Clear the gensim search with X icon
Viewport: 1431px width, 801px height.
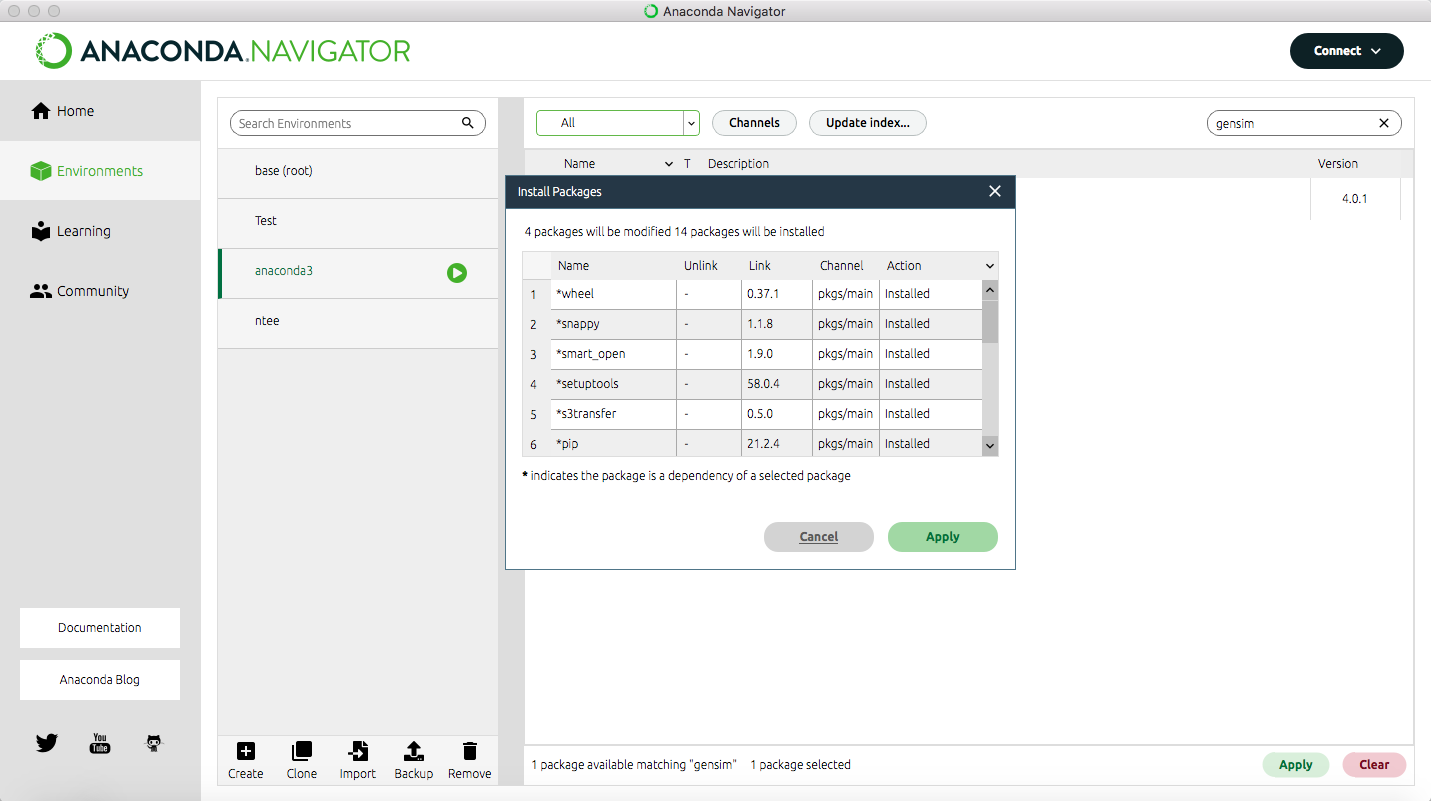(1384, 123)
